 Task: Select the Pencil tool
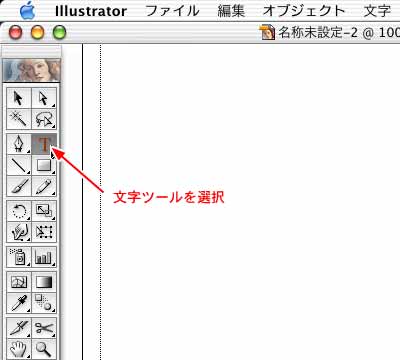tap(44, 186)
